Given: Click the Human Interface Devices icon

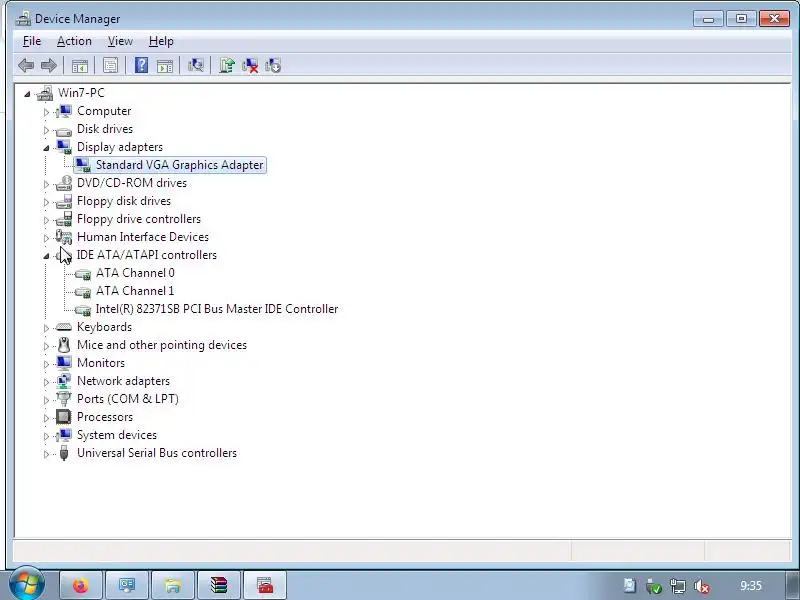Looking at the screenshot, I should 64,237.
